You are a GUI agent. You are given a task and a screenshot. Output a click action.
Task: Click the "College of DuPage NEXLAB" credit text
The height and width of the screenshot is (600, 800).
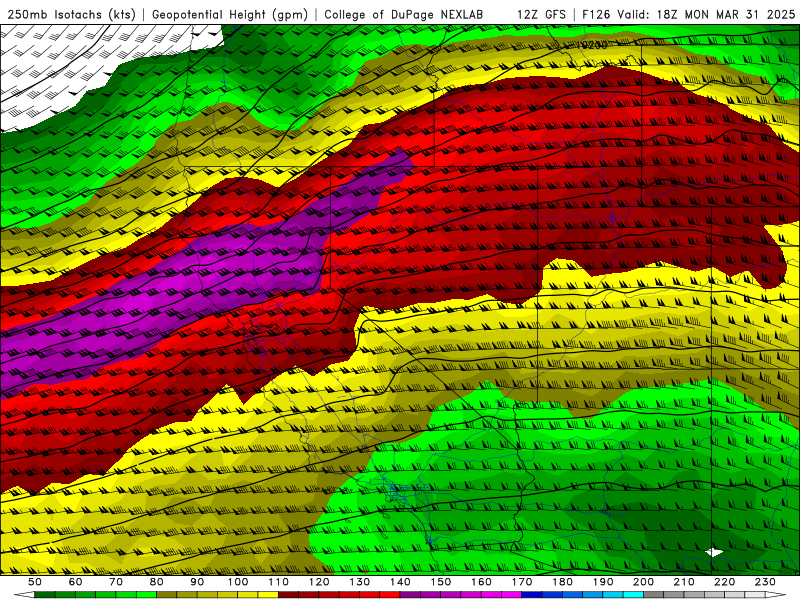coord(403,14)
